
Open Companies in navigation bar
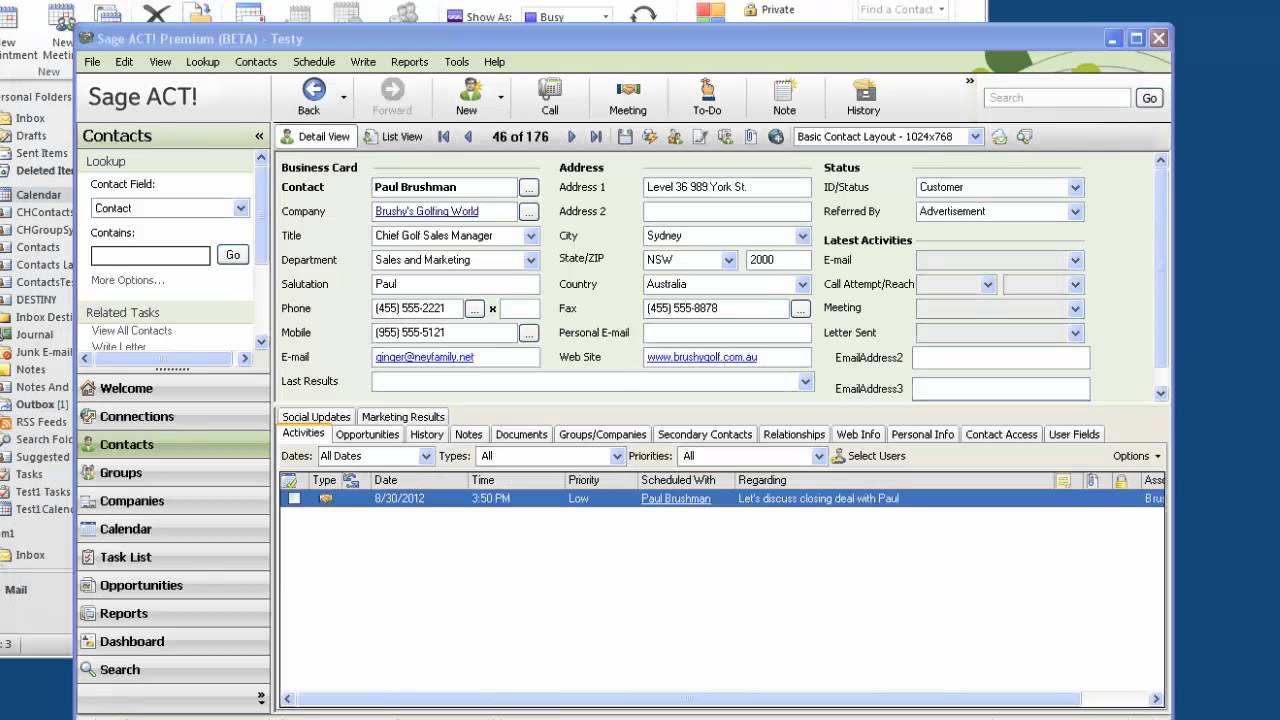(173, 501)
